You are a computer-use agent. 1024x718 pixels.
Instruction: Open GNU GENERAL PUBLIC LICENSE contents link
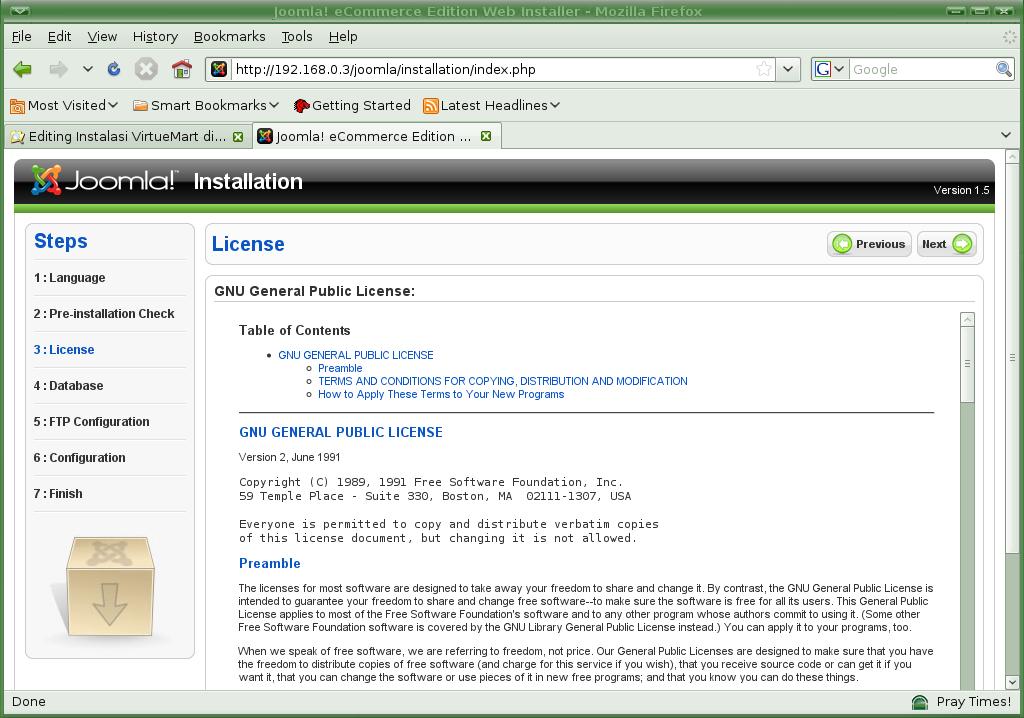[356, 355]
